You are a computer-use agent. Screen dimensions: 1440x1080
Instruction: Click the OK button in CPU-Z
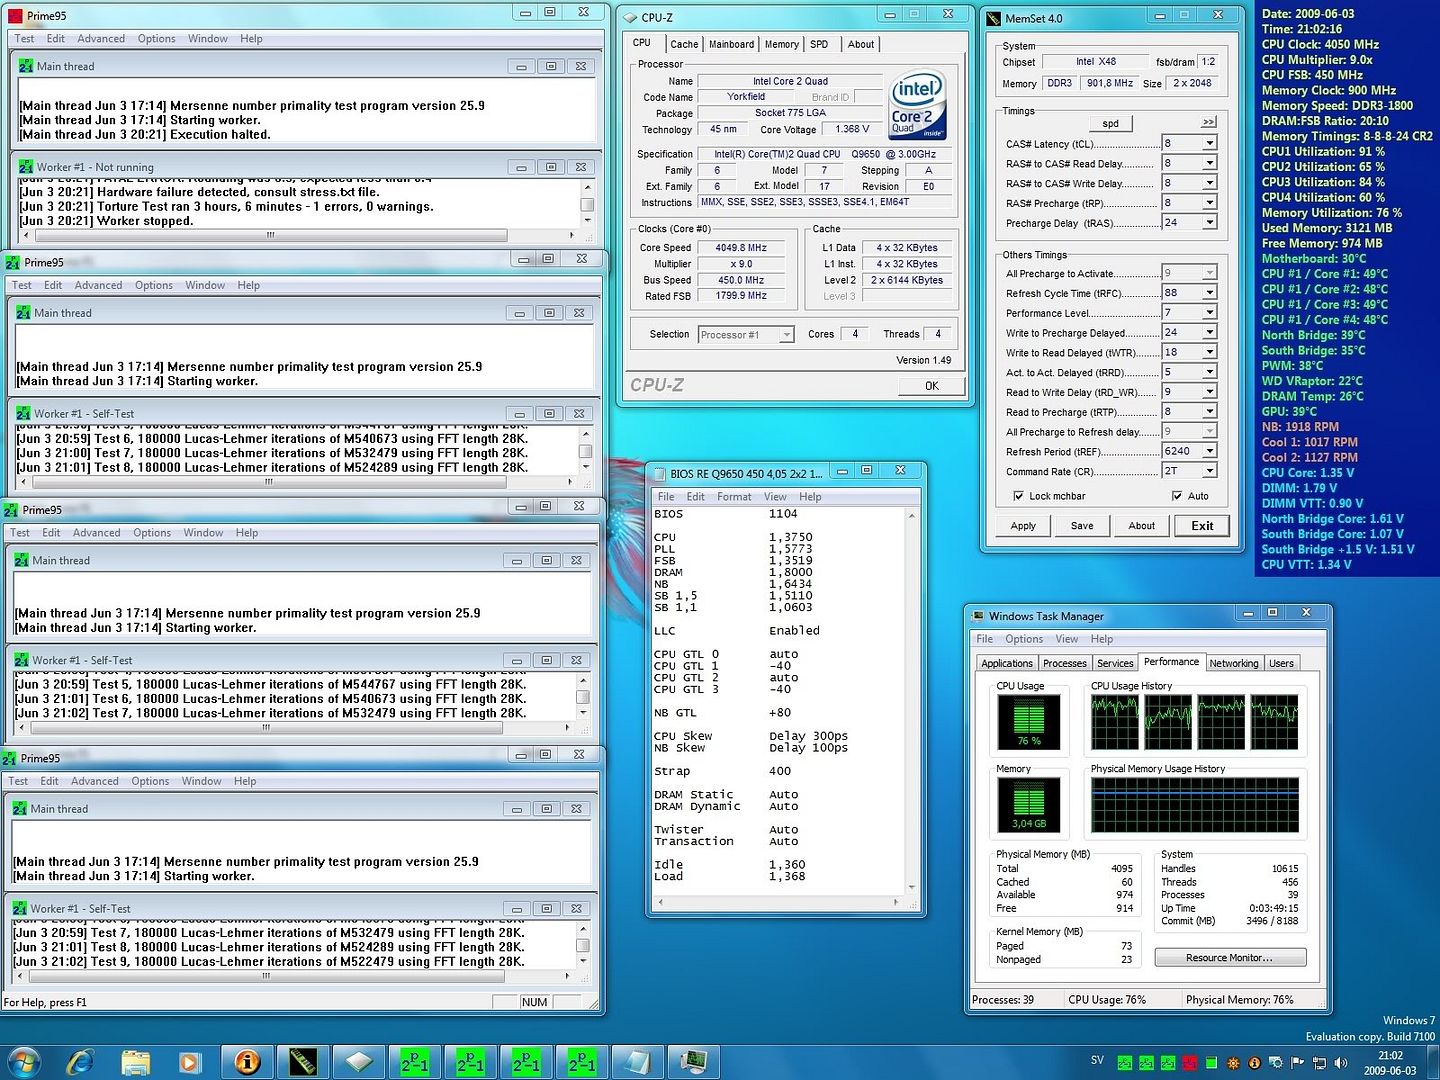coord(931,386)
